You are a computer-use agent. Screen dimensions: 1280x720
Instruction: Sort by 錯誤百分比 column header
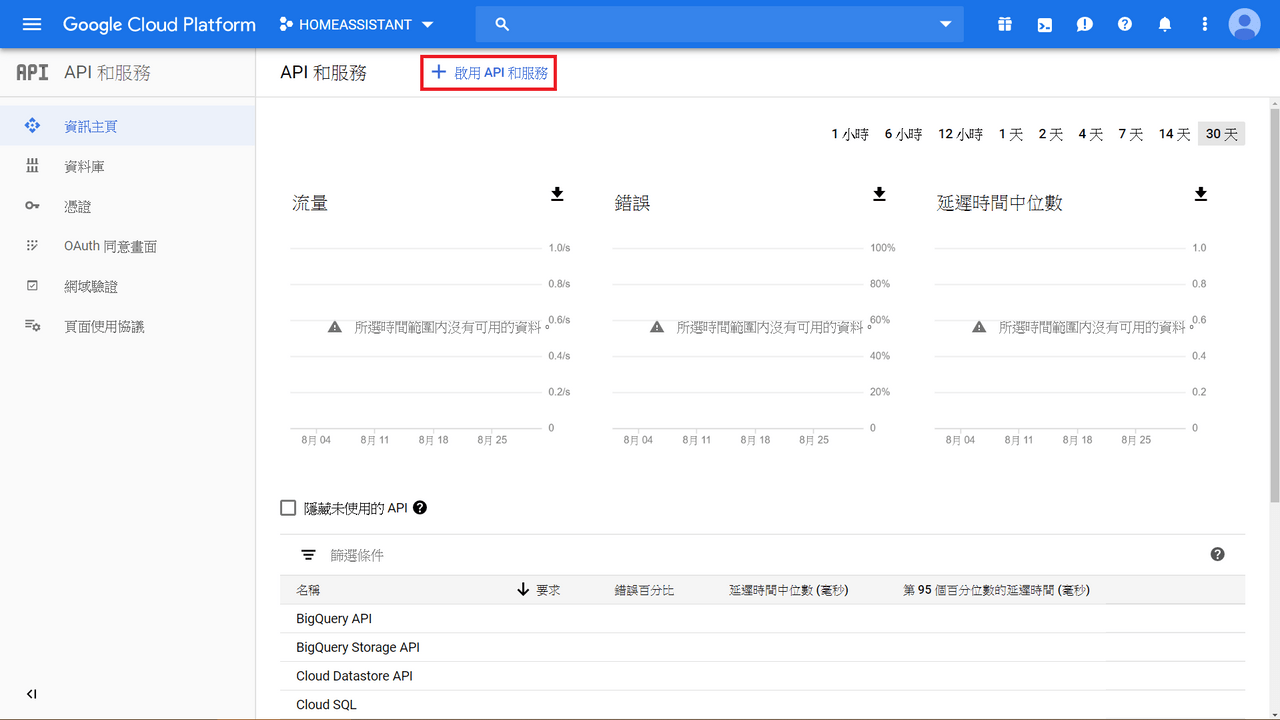click(644, 590)
